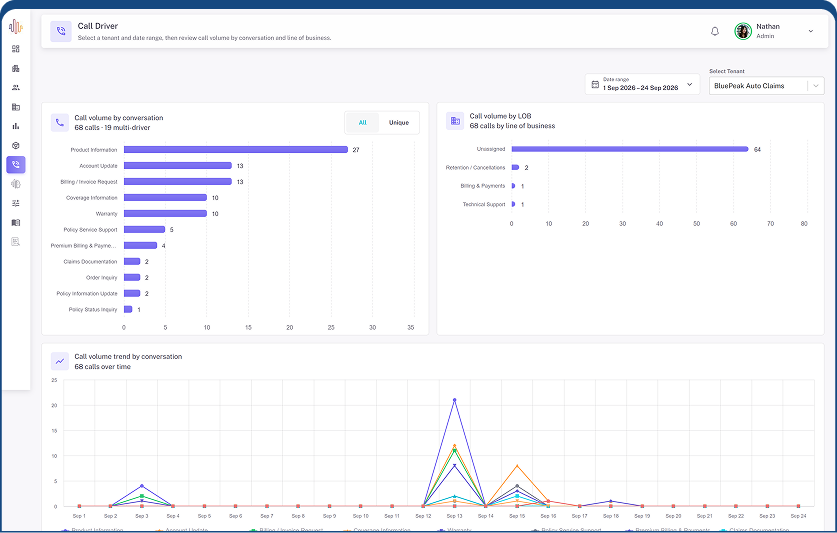Open the circular target icon in sidebar

(15, 145)
